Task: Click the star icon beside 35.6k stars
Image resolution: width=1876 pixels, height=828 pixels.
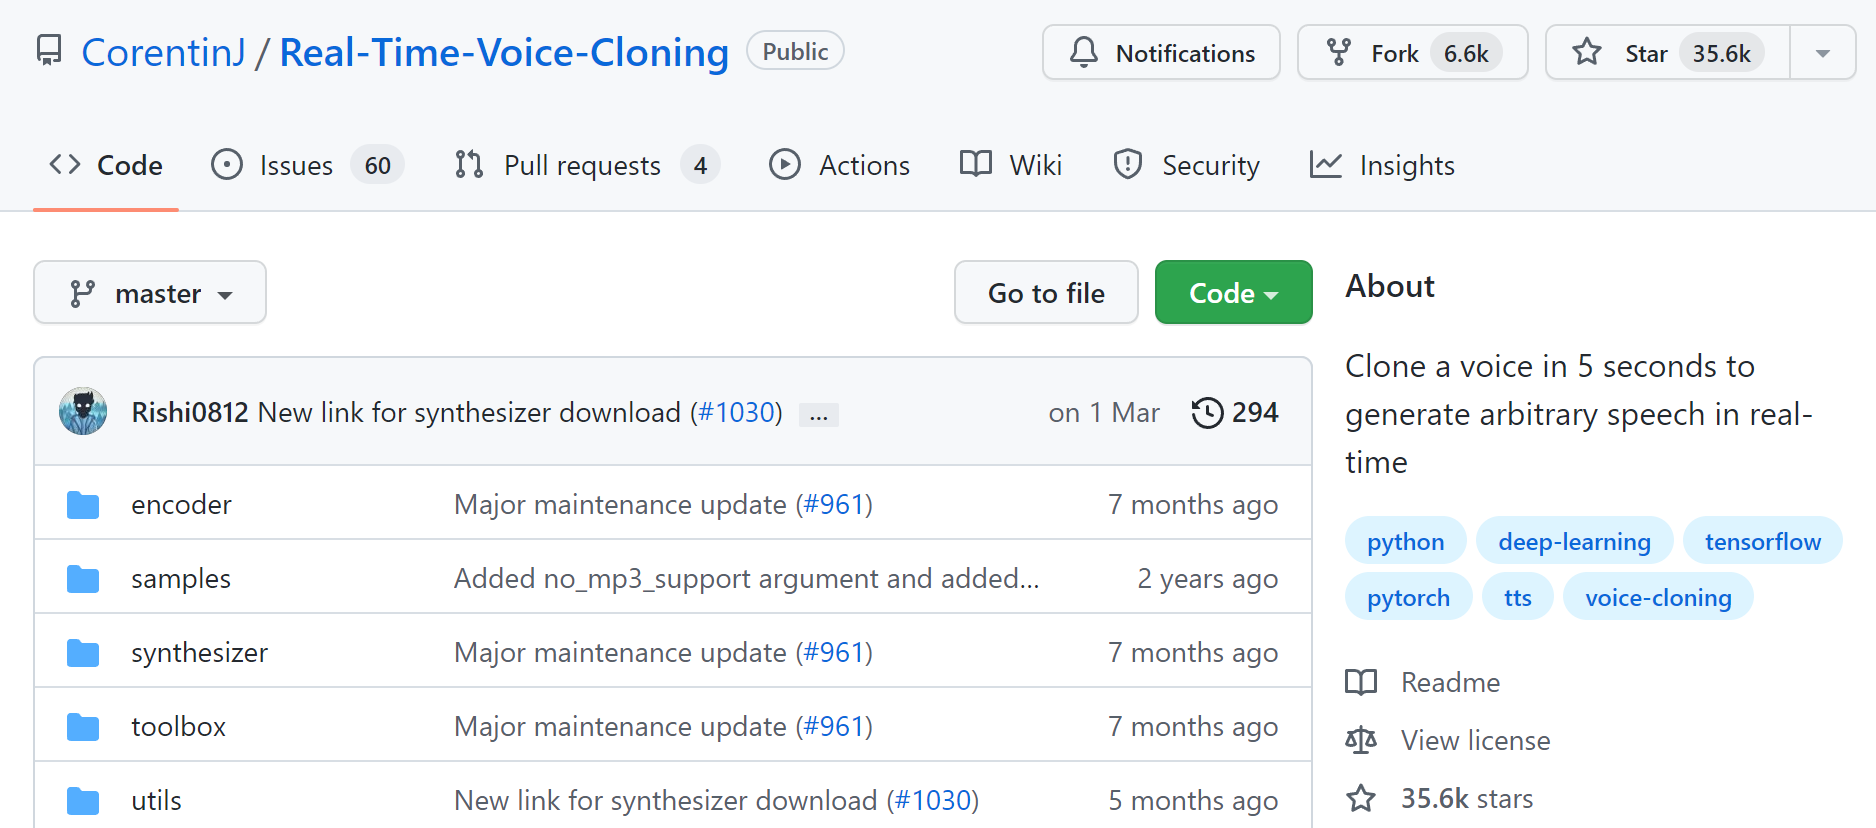Action: tap(1361, 798)
